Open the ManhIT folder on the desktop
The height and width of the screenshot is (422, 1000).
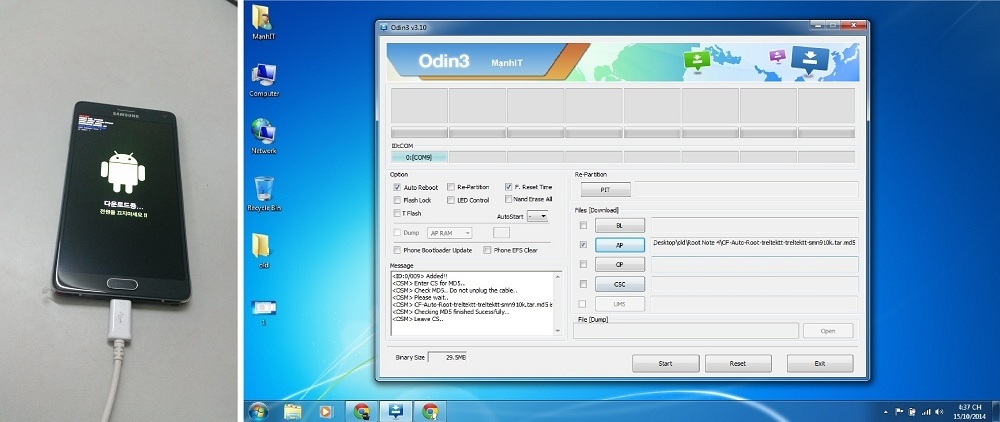pyautogui.click(x=264, y=18)
